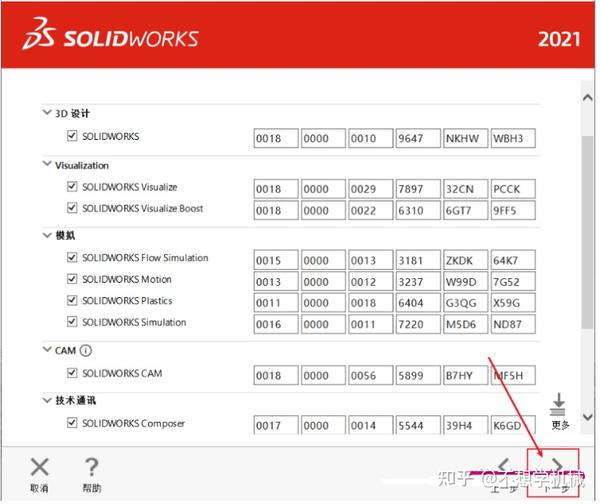Click the SOLIDWORKS Composer label
Image resolution: width=600 pixels, height=504 pixels.
click(x=134, y=423)
